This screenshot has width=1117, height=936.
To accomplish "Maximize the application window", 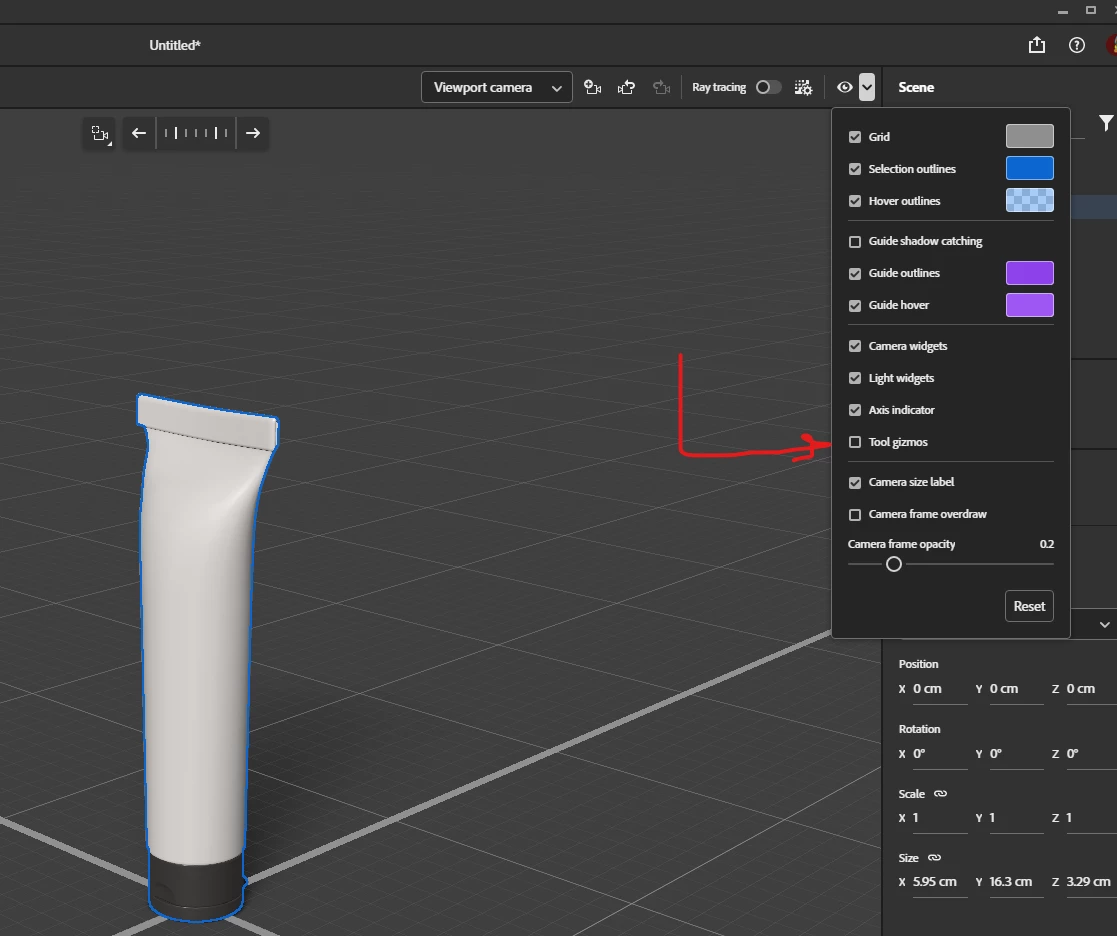I will pos(1091,10).
